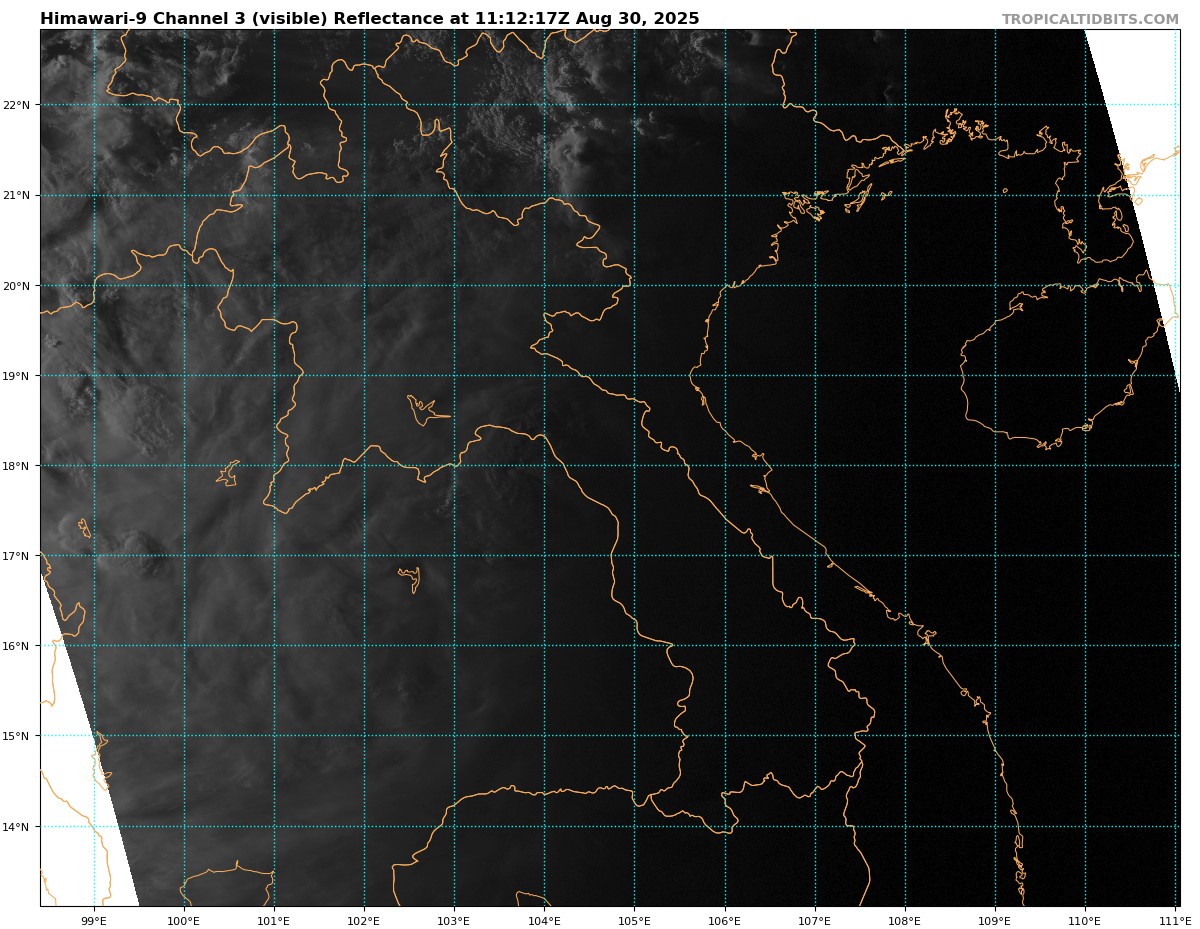
Task: Select the 107°E longitude axis label
Action: [x=815, y=920]
